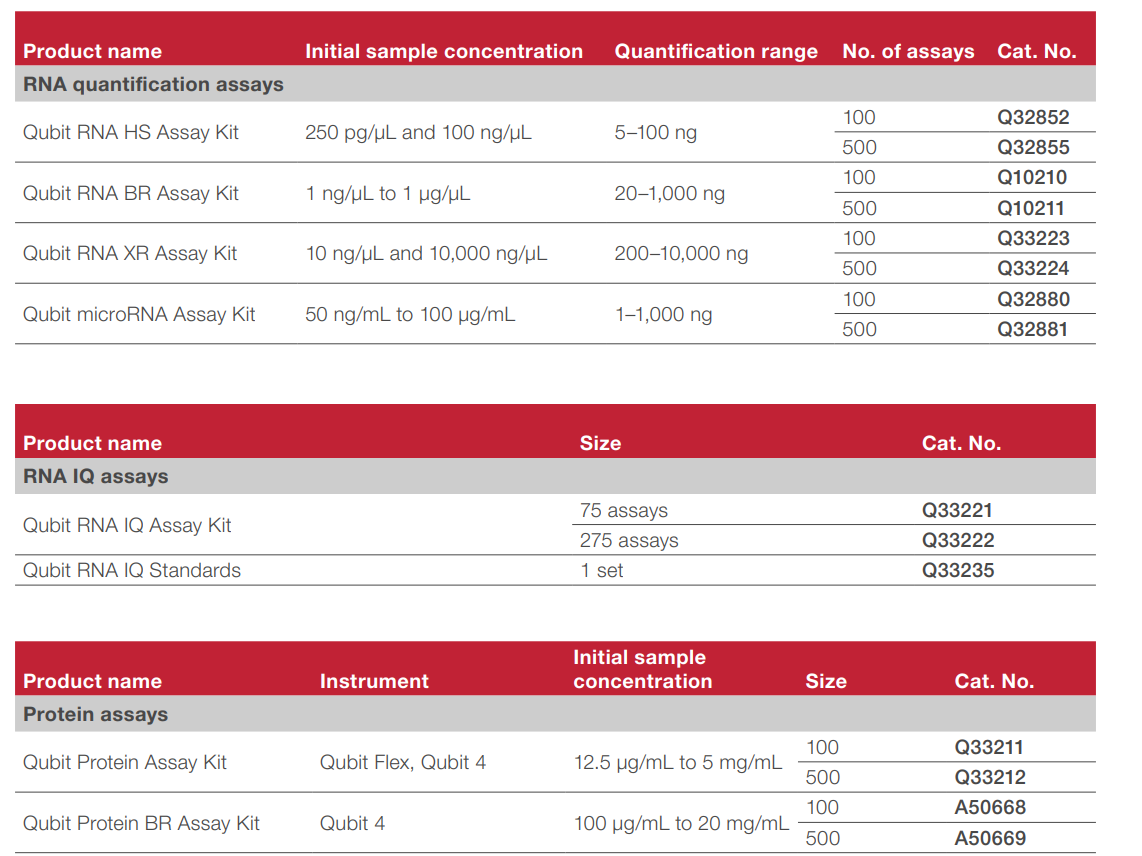The width and height of the screenshot is (1142, 856).
Task: Click catalog number Q33212
Action: (x=990, y=777)
